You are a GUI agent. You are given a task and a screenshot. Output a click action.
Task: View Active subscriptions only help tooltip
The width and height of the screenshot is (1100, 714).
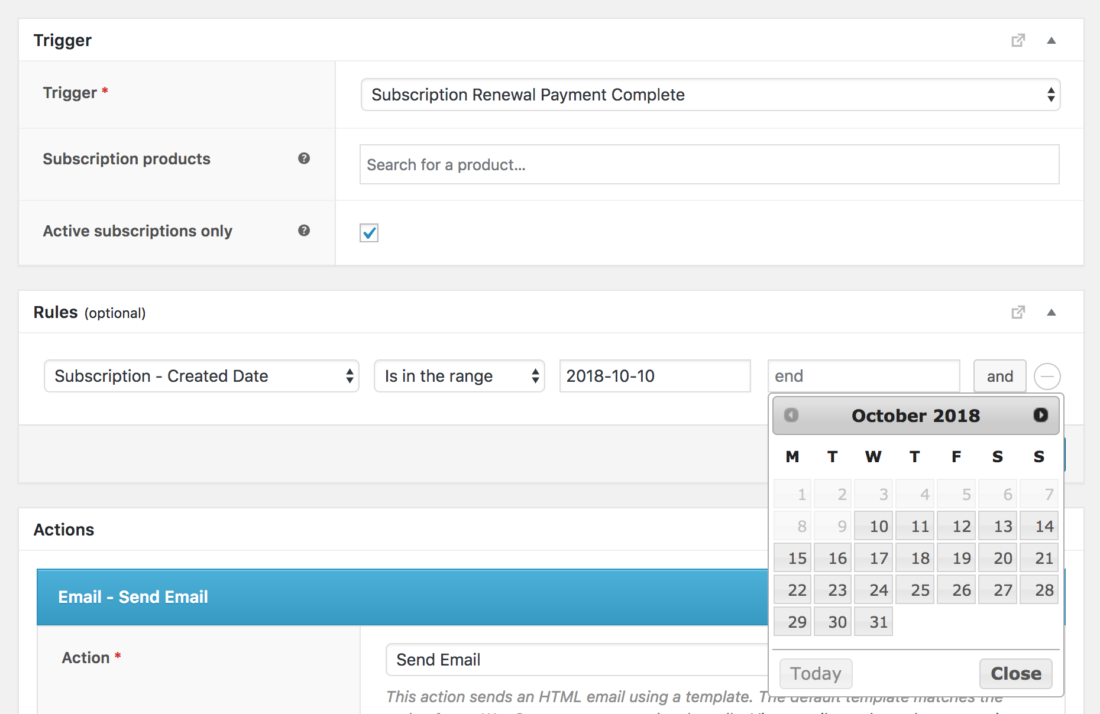pyautogui.click(x=303, y=231)
